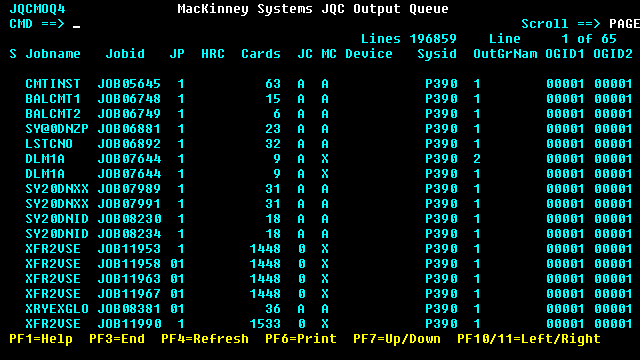Click the Device column header
Image resolution: width=640 pixels, height=360 pixels.
(369, 54)
